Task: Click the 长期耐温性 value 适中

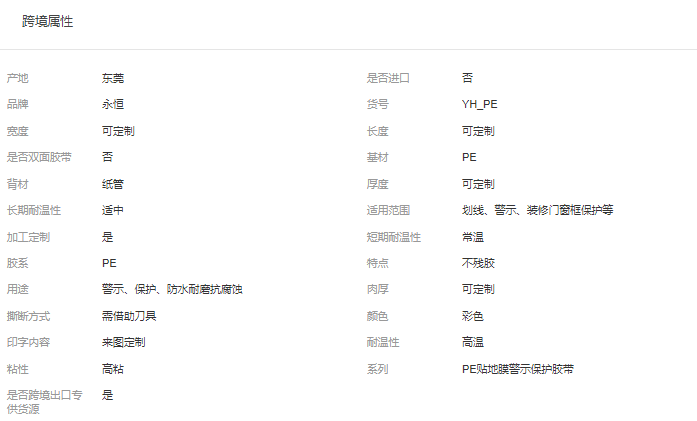Action: pyautogui.click(x=113, y=210)
